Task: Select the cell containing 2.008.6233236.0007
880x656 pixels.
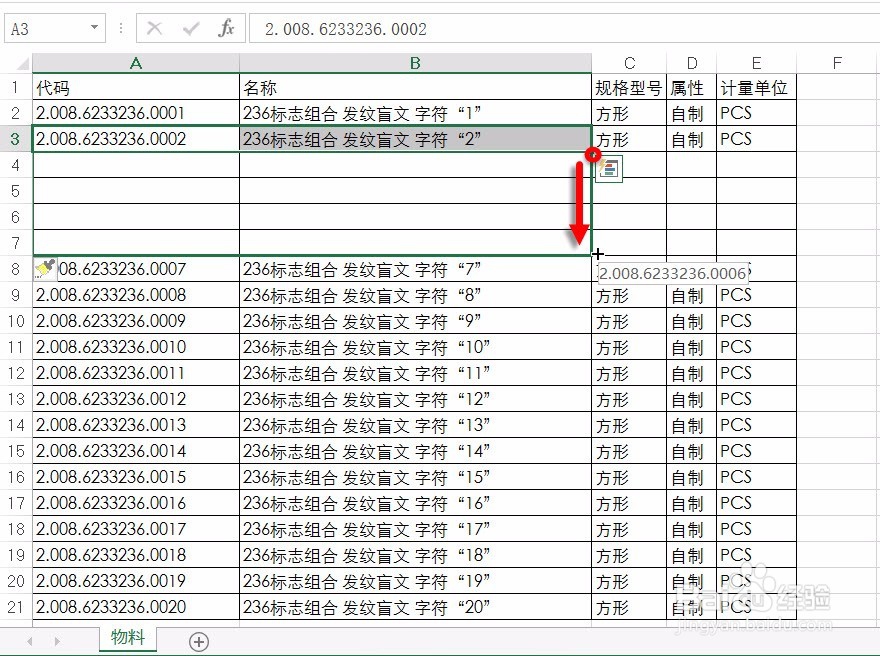Action: 135,269
